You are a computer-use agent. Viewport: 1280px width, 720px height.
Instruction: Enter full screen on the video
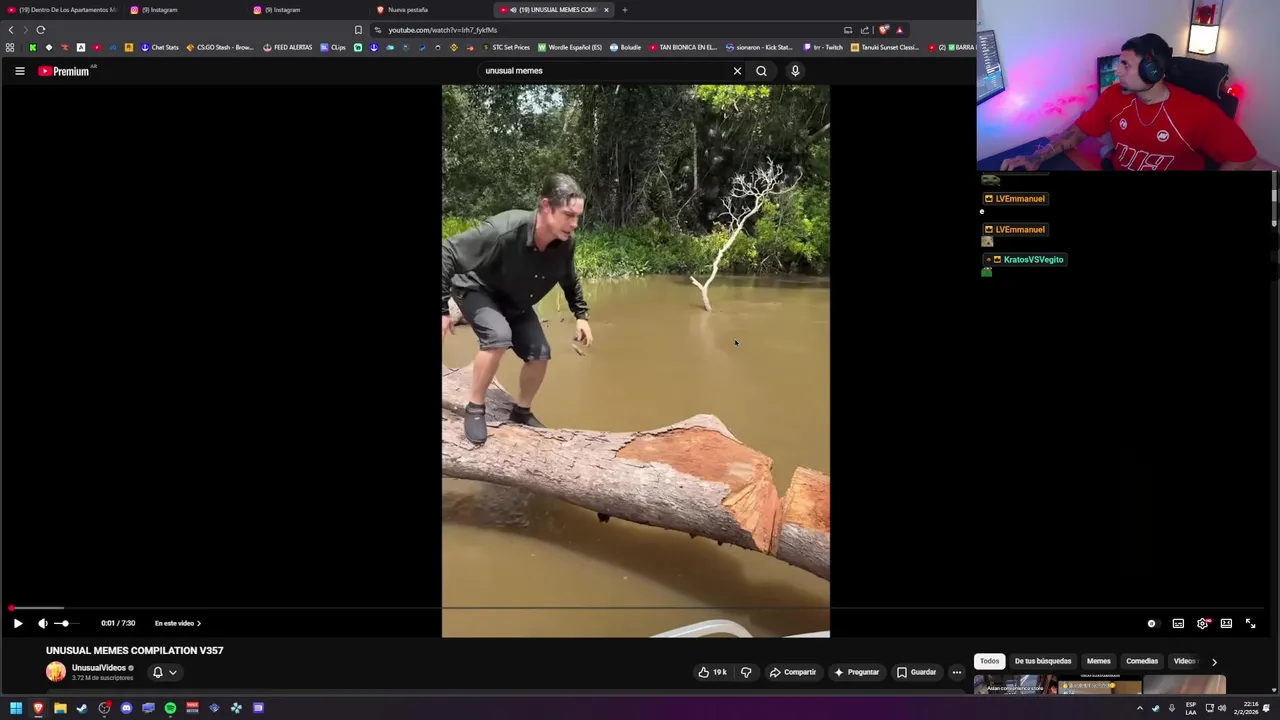pos(1250,623)
